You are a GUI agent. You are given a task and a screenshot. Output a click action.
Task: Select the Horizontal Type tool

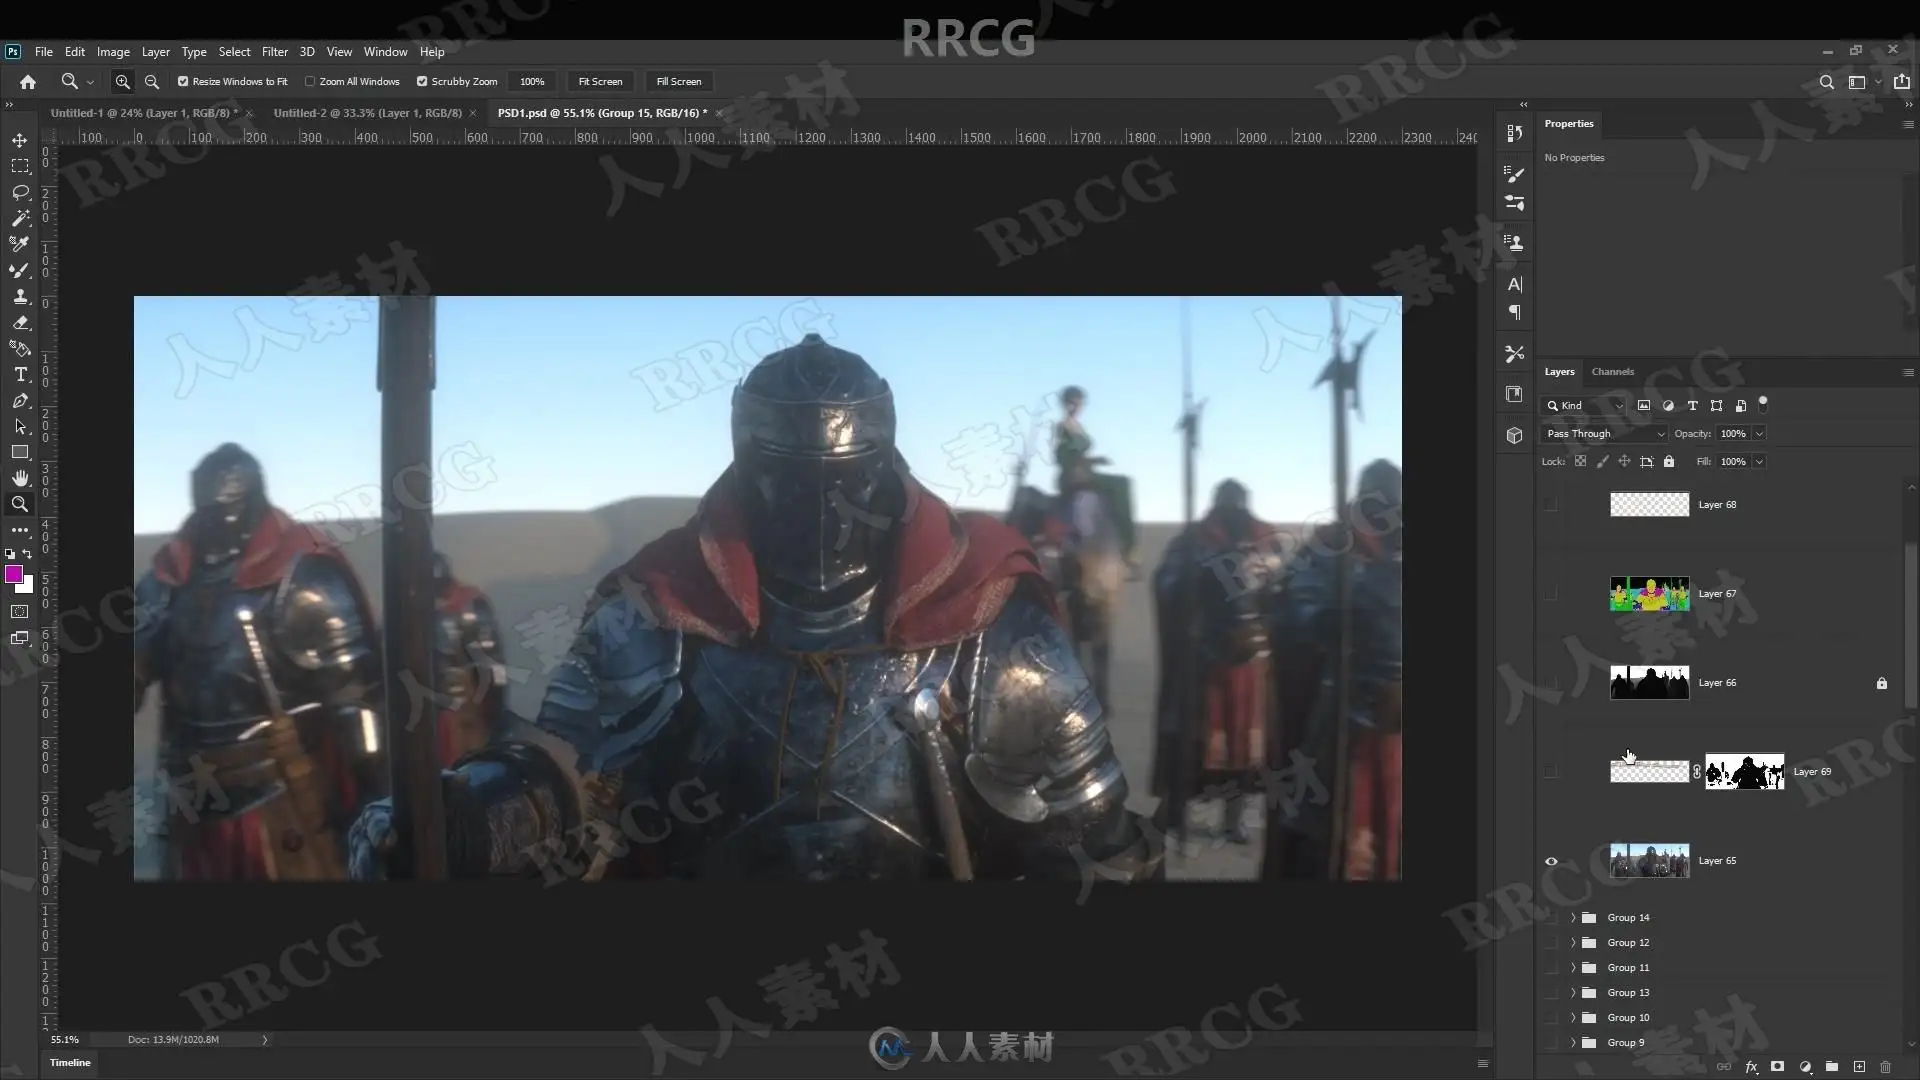pos(20,375)
